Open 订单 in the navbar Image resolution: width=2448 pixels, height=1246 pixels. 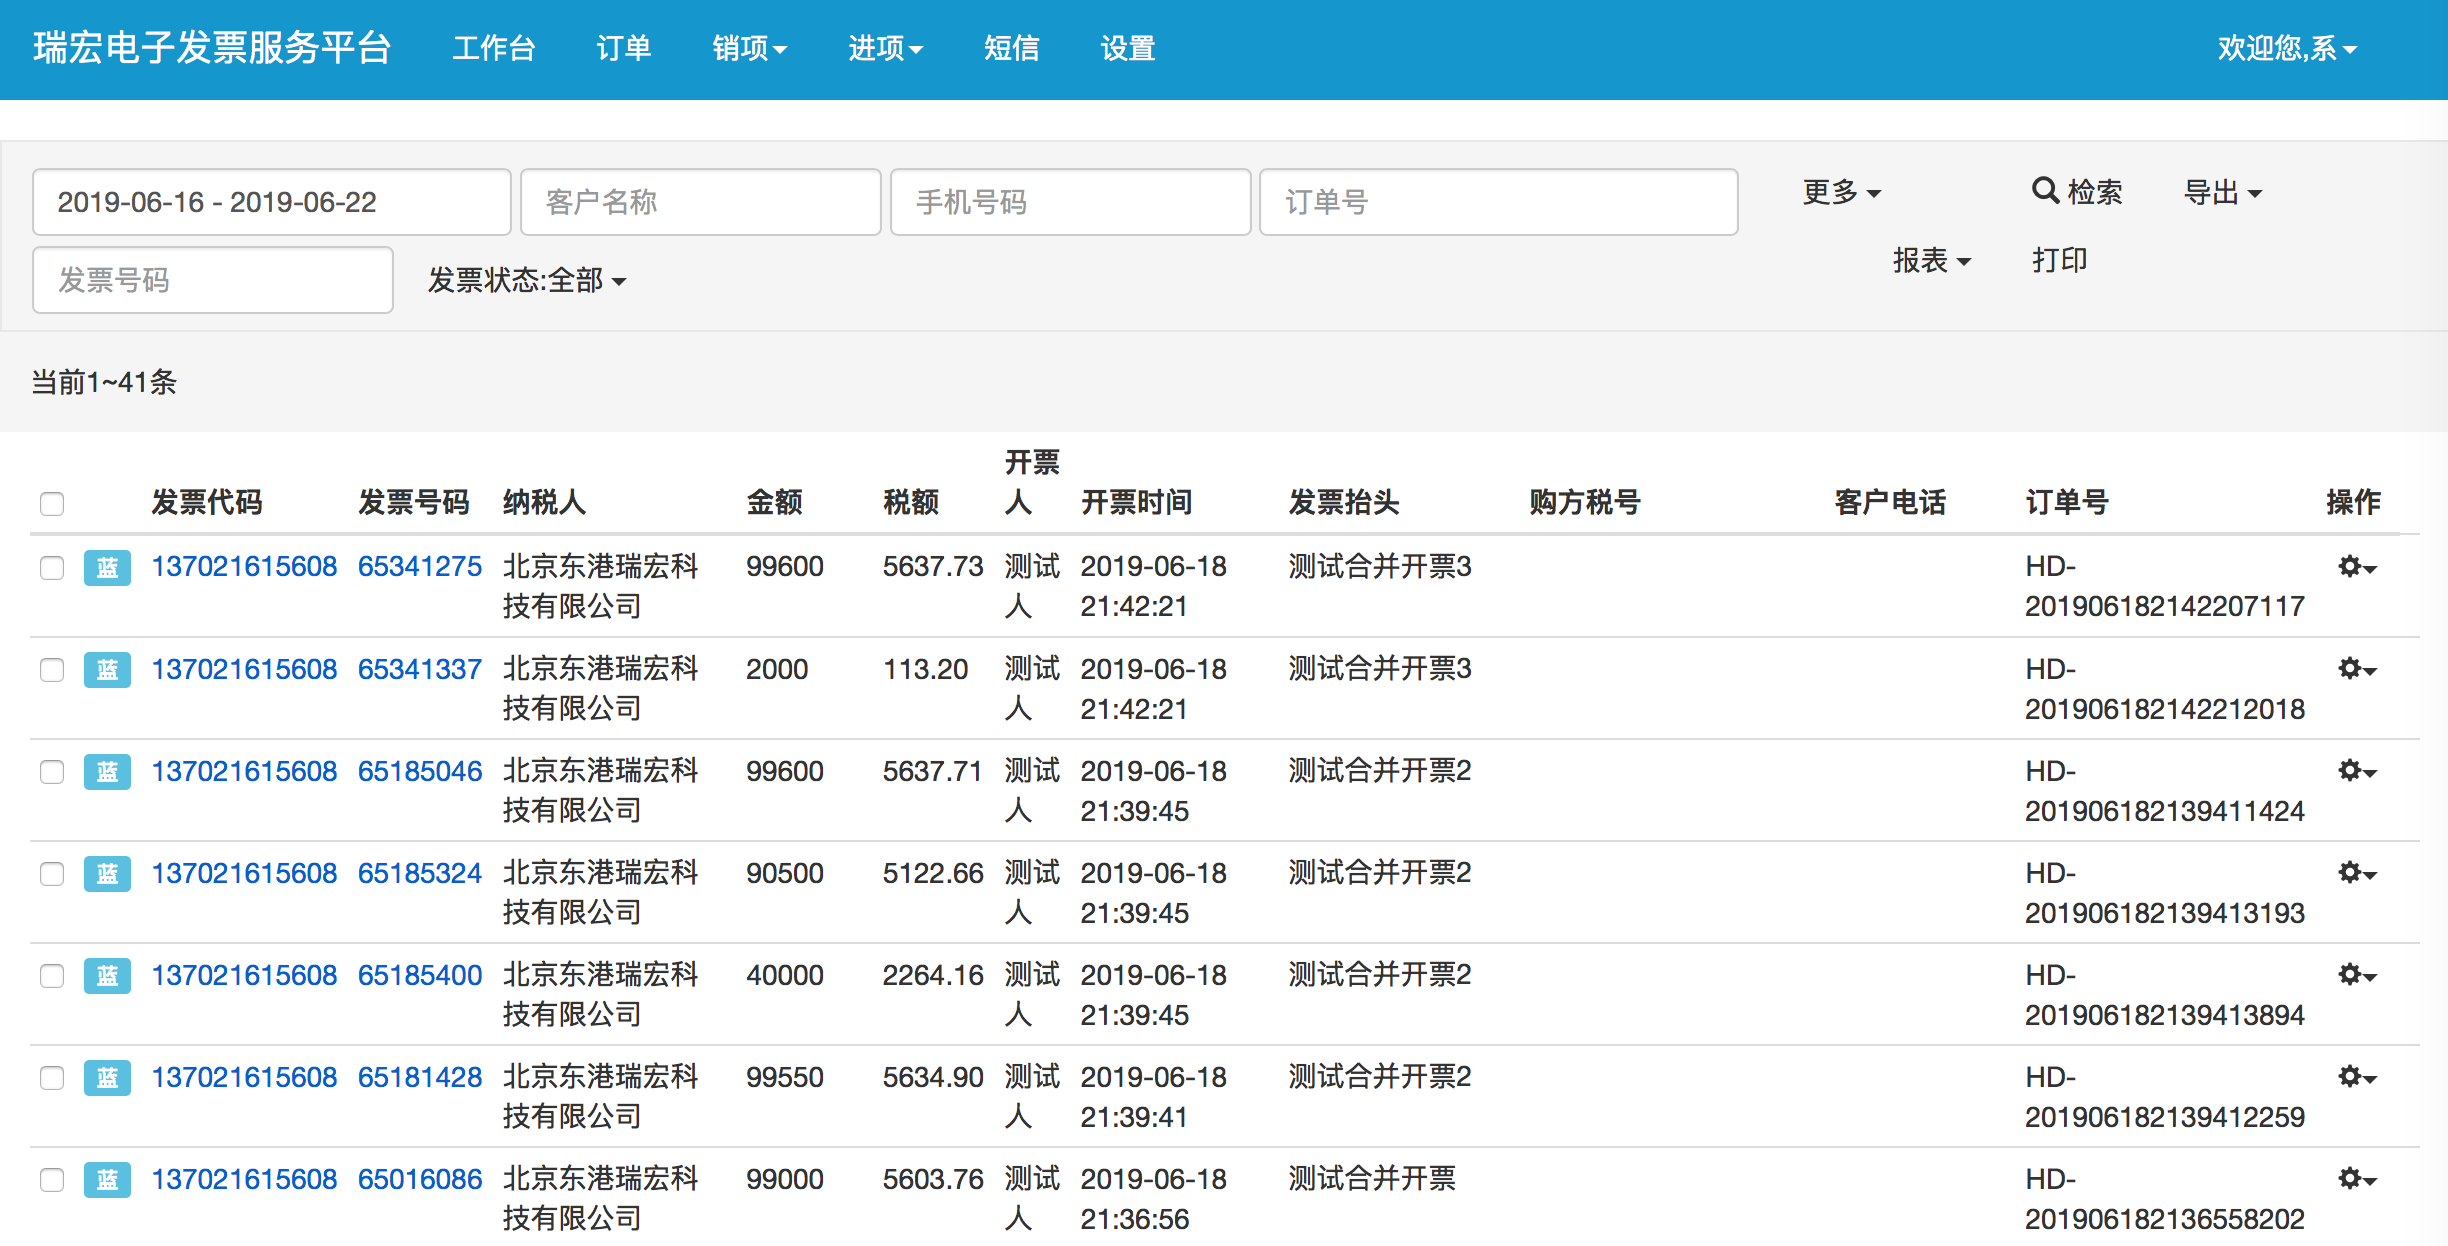tap(624, 48)
